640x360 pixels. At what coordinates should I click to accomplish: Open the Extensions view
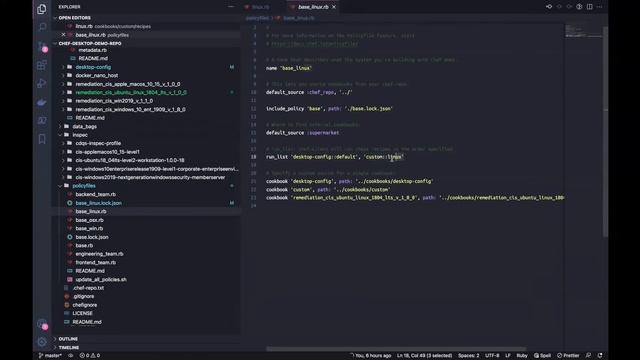point(42,65)
